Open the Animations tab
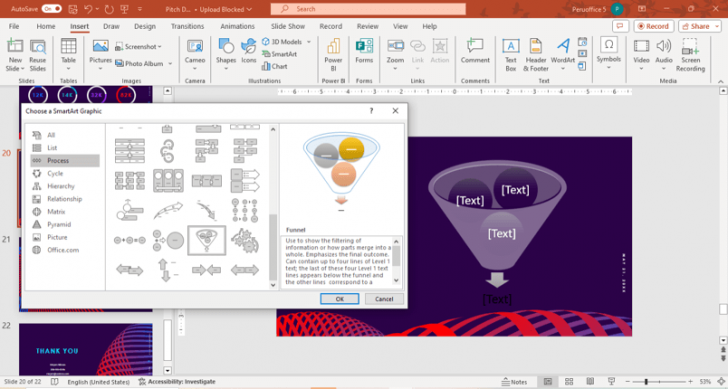The width and height of the screenshot is (728, 389). point(237,26)
